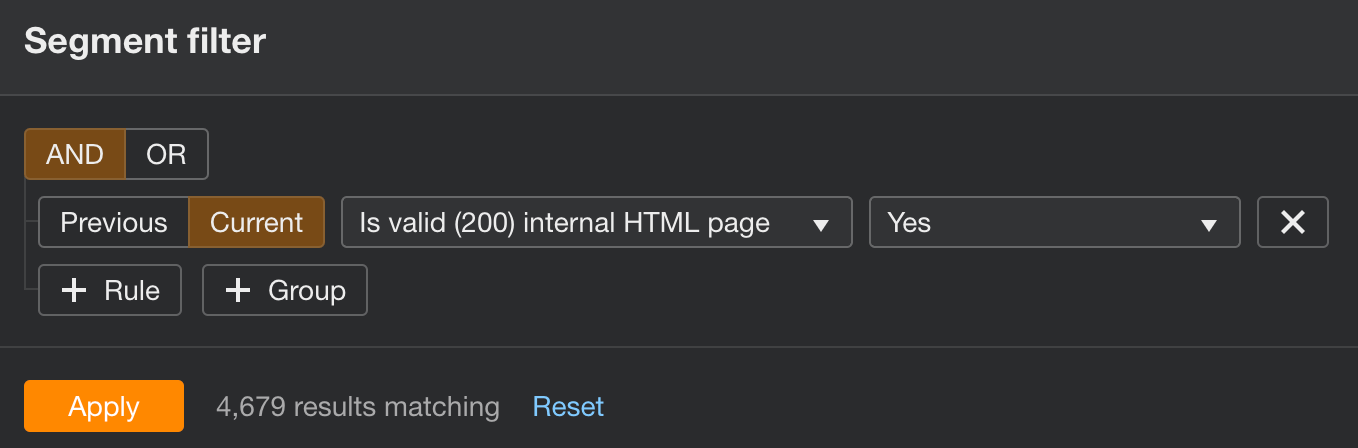Switch the logical operator to OR
Screen dimensions: 1358x448
point(167,154)
